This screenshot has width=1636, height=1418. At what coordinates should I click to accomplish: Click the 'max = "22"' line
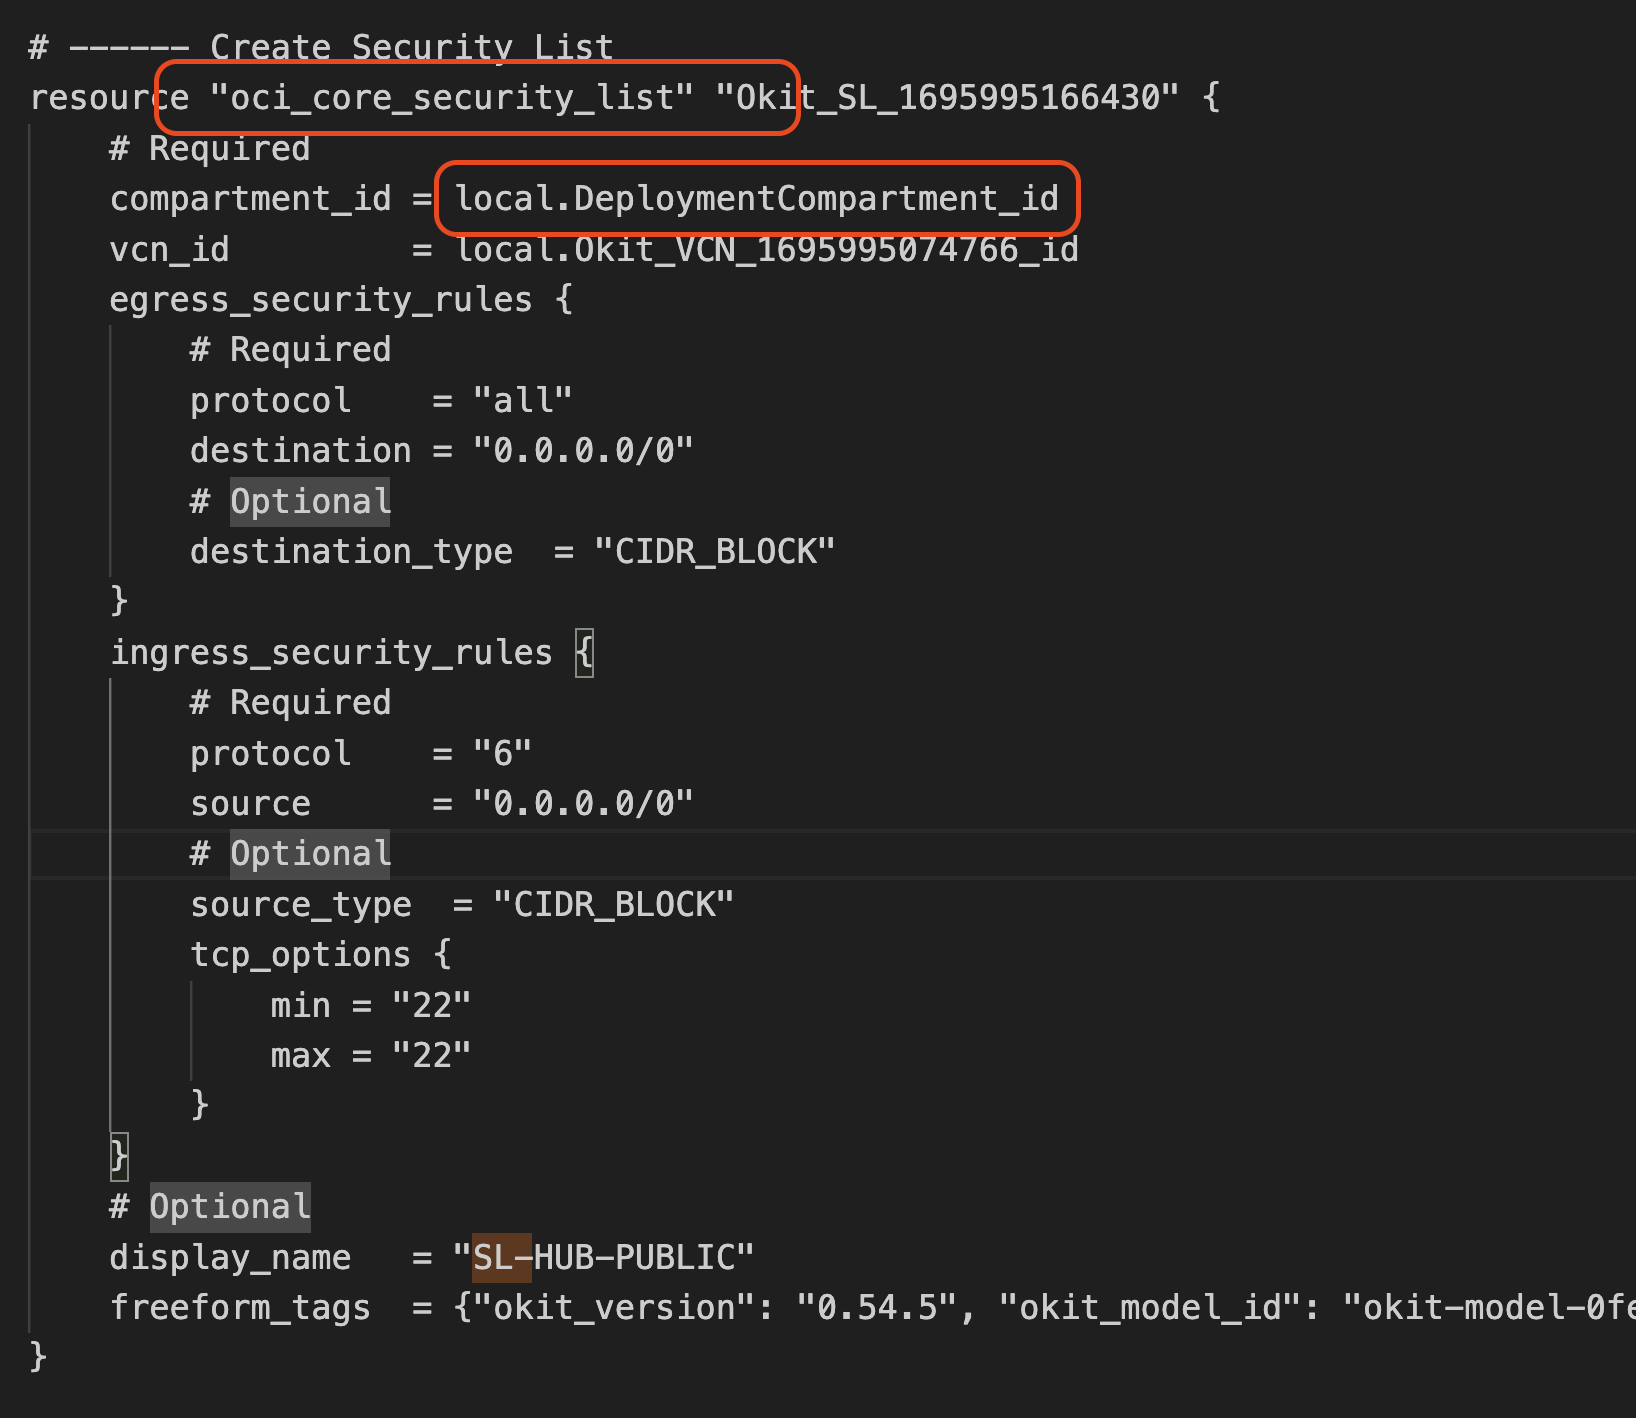[x=371, y=1056]
